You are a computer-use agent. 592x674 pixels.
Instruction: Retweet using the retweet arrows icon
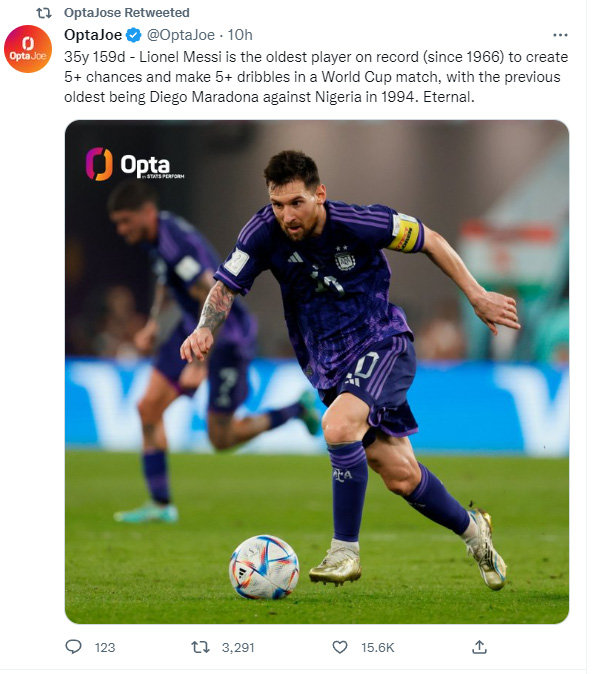[x=200, y=646]
